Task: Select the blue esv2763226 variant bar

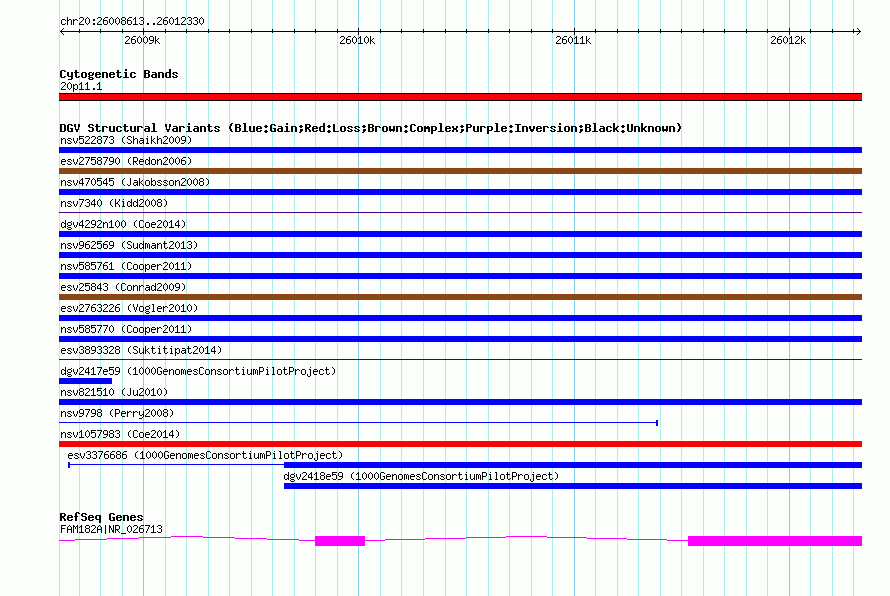Action: (460, 318)
